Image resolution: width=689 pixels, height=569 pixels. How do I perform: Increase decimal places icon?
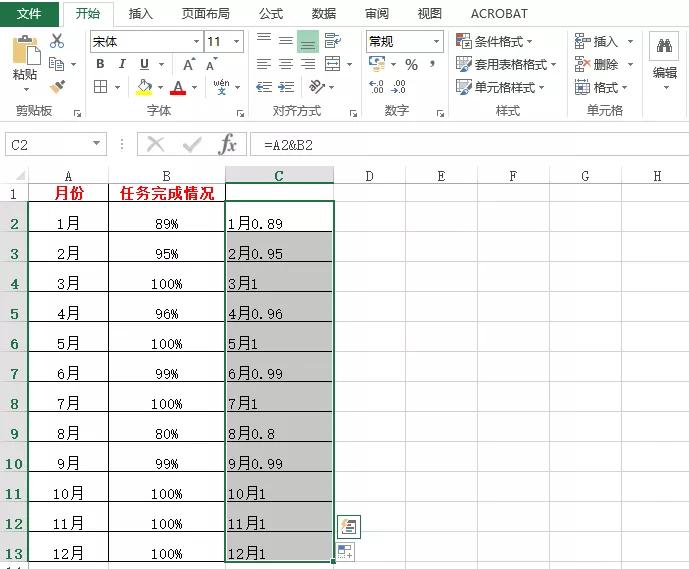tap(377, 87)
